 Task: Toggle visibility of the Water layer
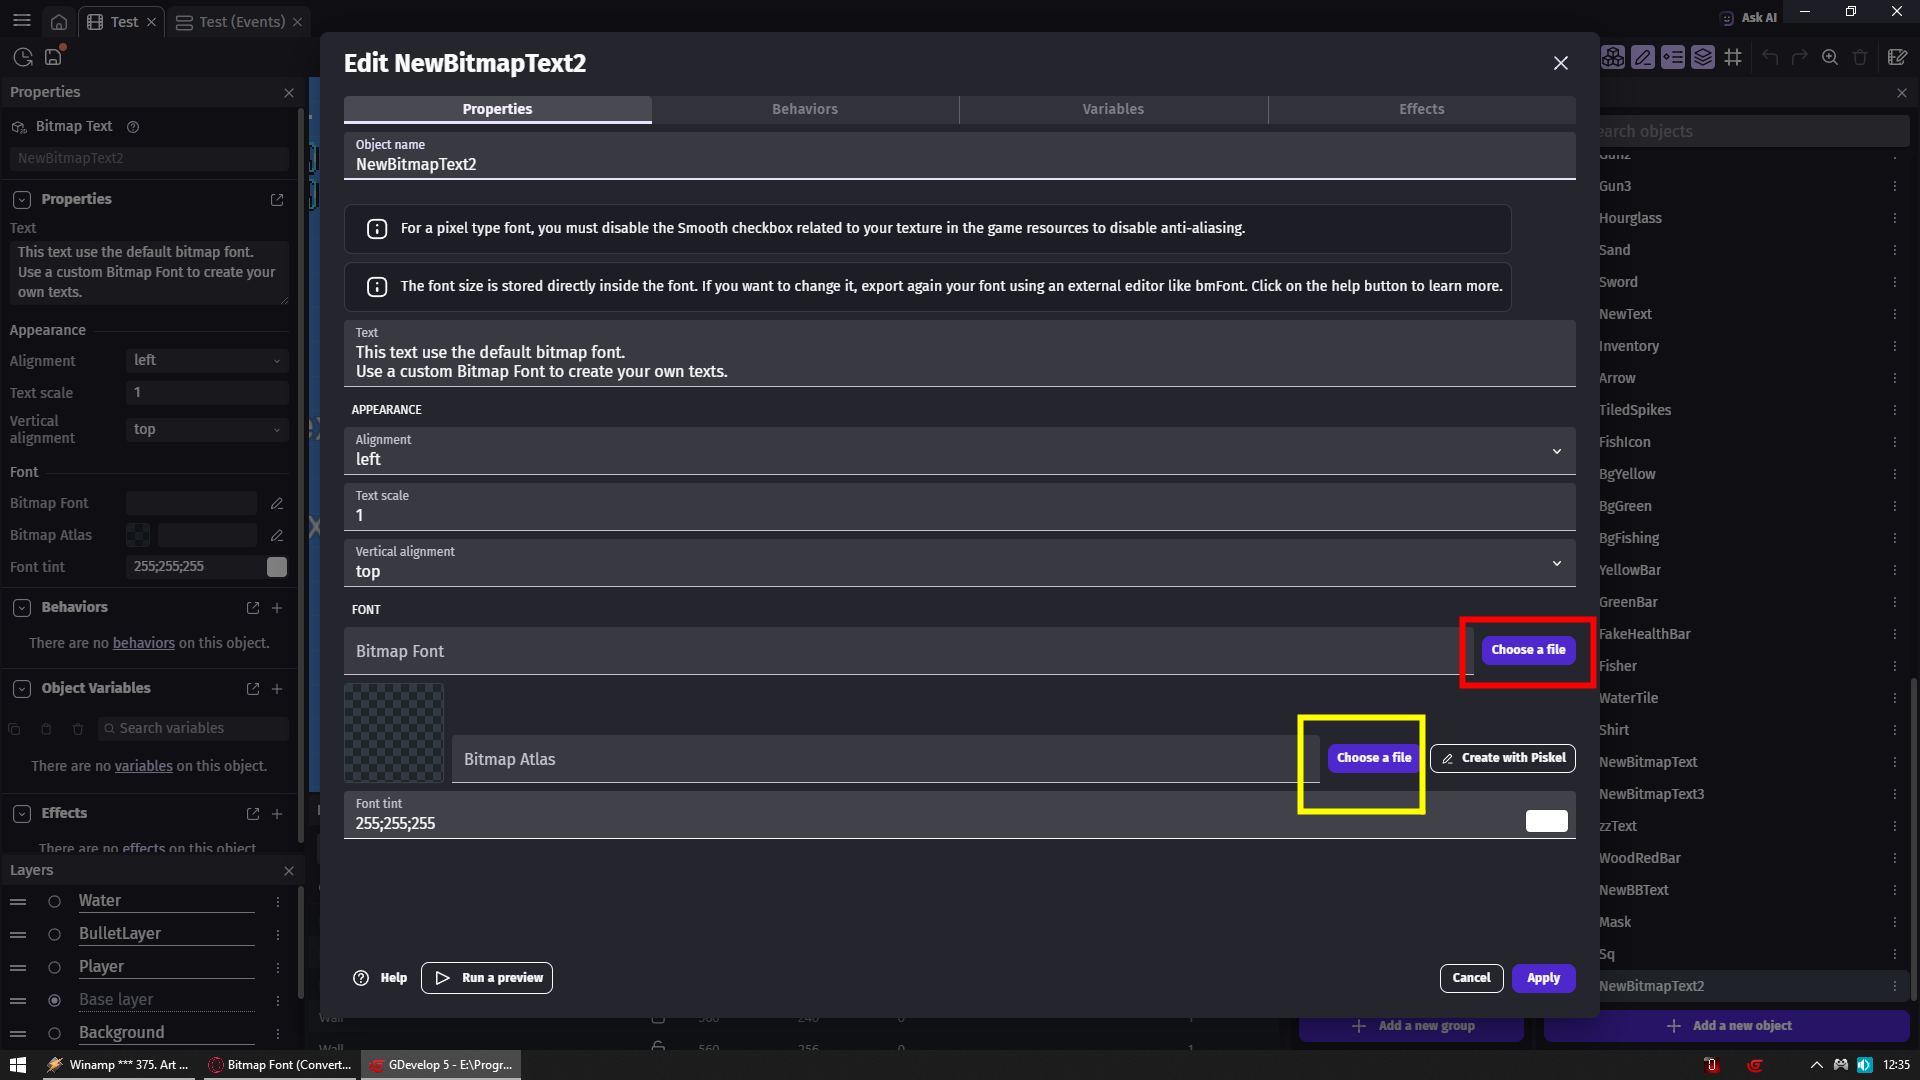tap(54, 901)
